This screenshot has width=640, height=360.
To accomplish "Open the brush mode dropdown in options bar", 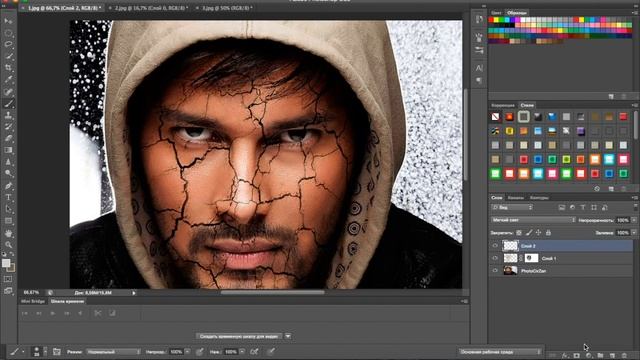I will click(x=113, y=351).
